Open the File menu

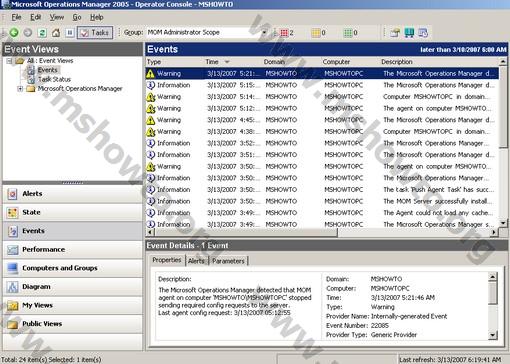click(x=16, y=17)
